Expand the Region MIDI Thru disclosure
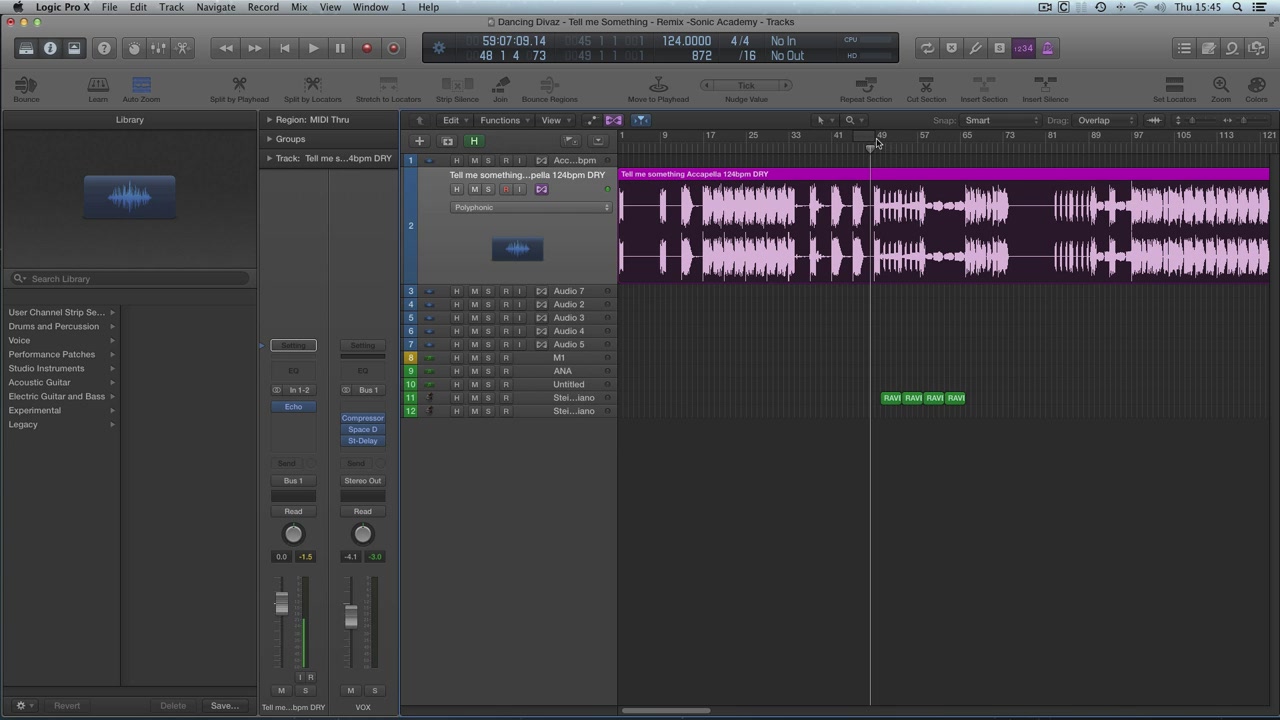This screenshot has width=1280, height=720. click(x=269, y=119)
